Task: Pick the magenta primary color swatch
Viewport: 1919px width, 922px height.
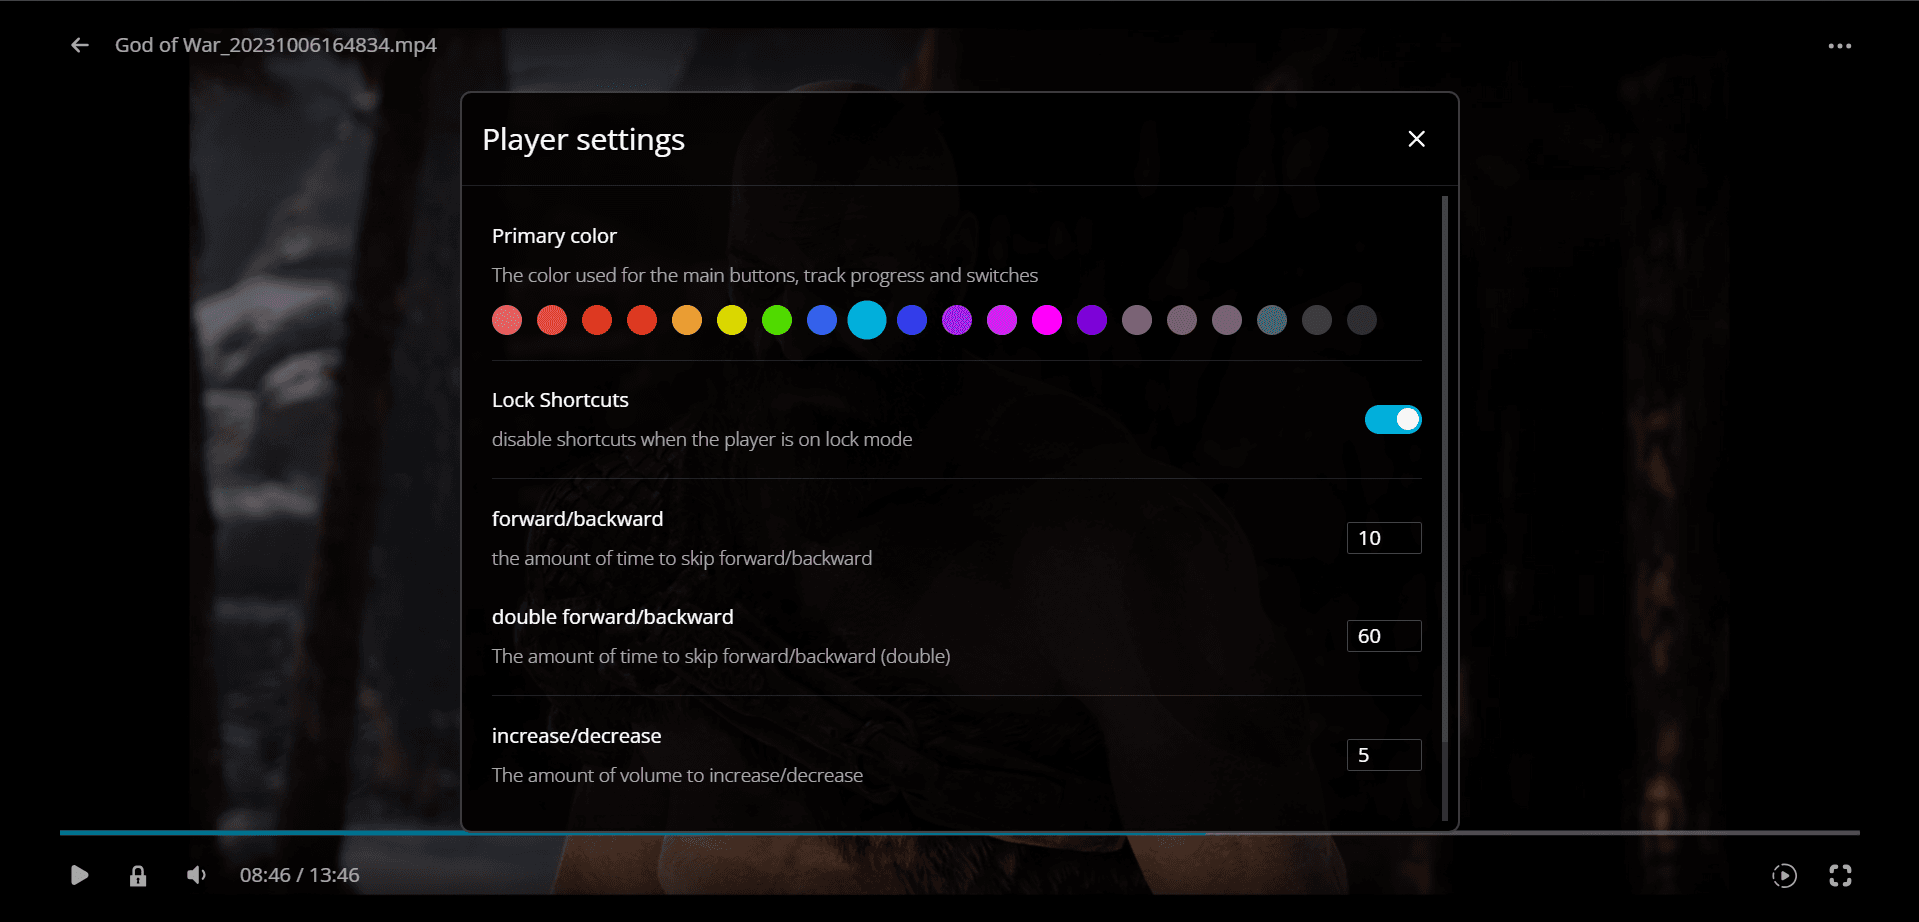Action: click(x=1047, y=320)
